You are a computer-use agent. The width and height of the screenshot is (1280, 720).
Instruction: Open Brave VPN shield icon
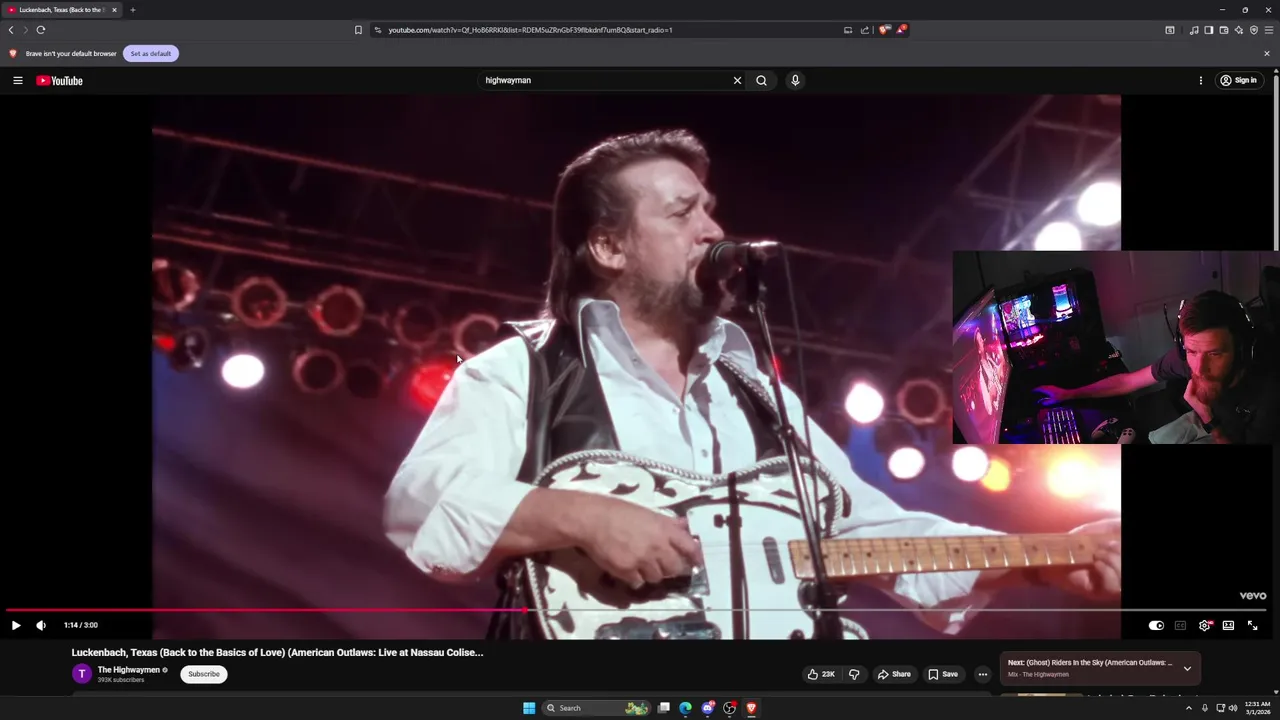point(1254,30)
